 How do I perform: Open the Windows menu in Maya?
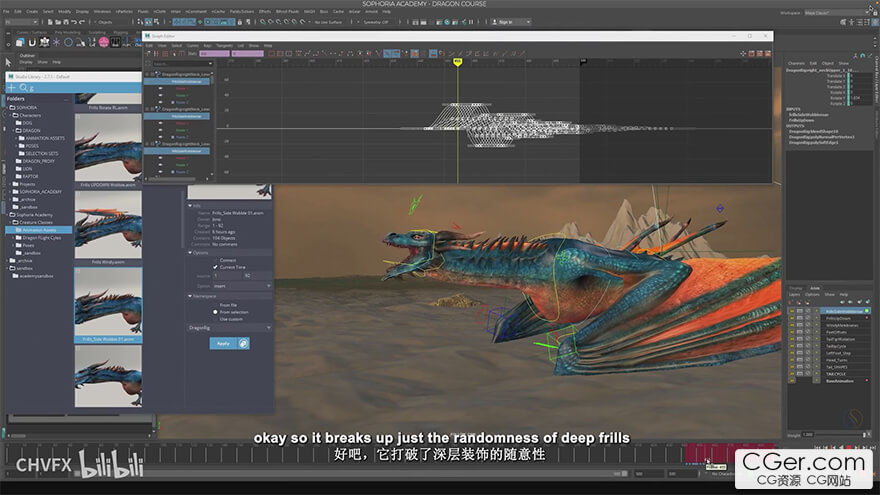(x=102, y=11)
